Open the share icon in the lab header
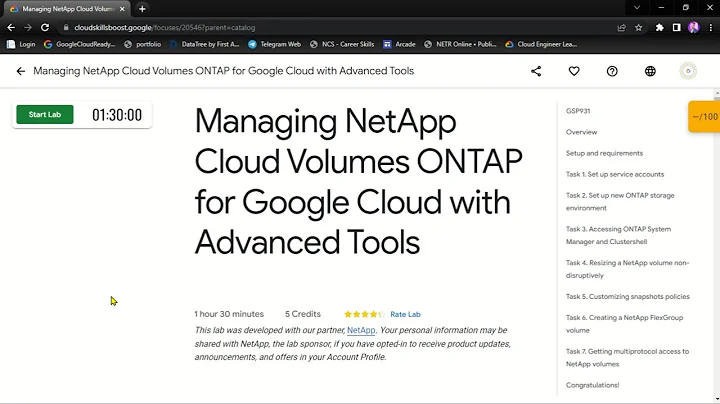Image resolution: width=720 pixels, height=404 pixels. click(x=536, y=71)
